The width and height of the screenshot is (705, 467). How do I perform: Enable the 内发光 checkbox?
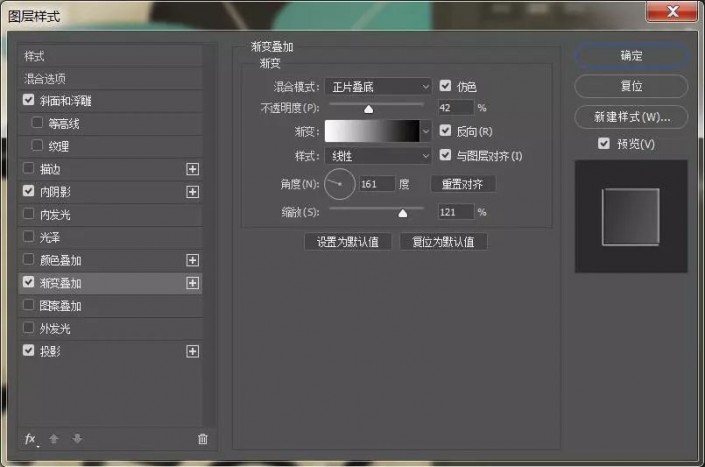tap(28, 214)
